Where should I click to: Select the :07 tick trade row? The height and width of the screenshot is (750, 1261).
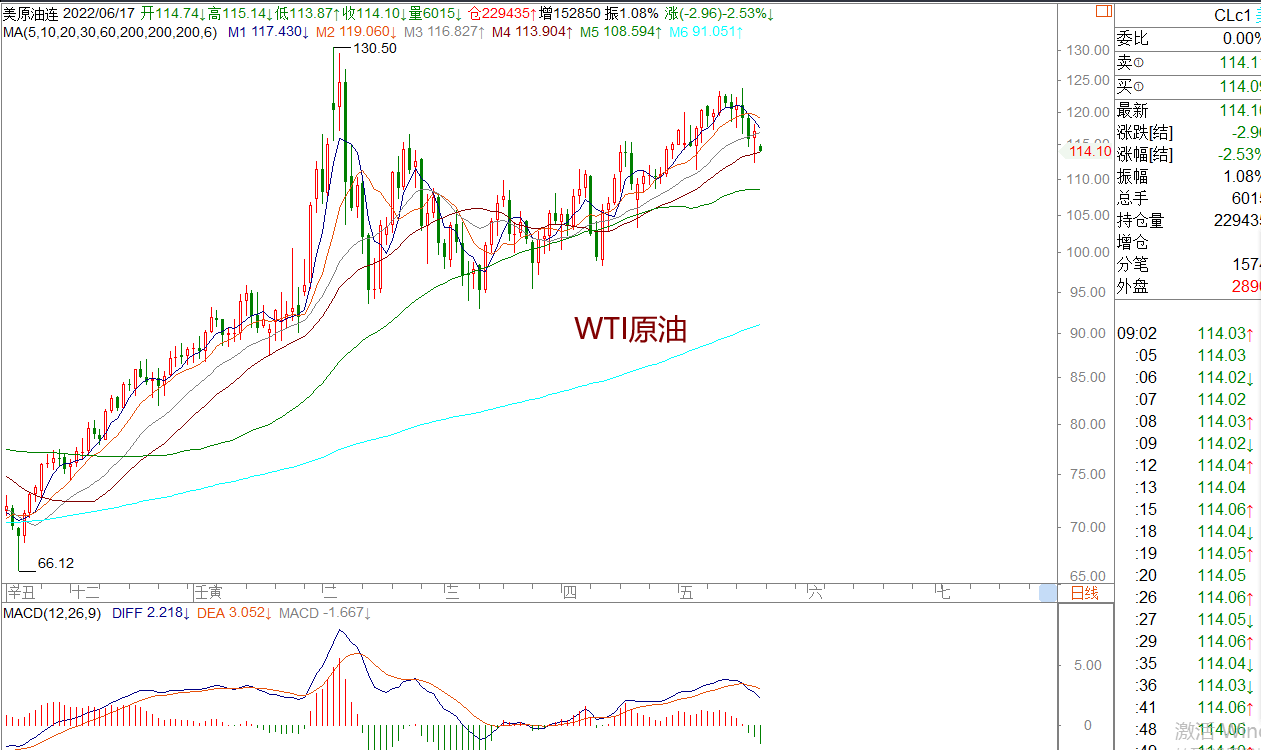[x=1188, y=399]
